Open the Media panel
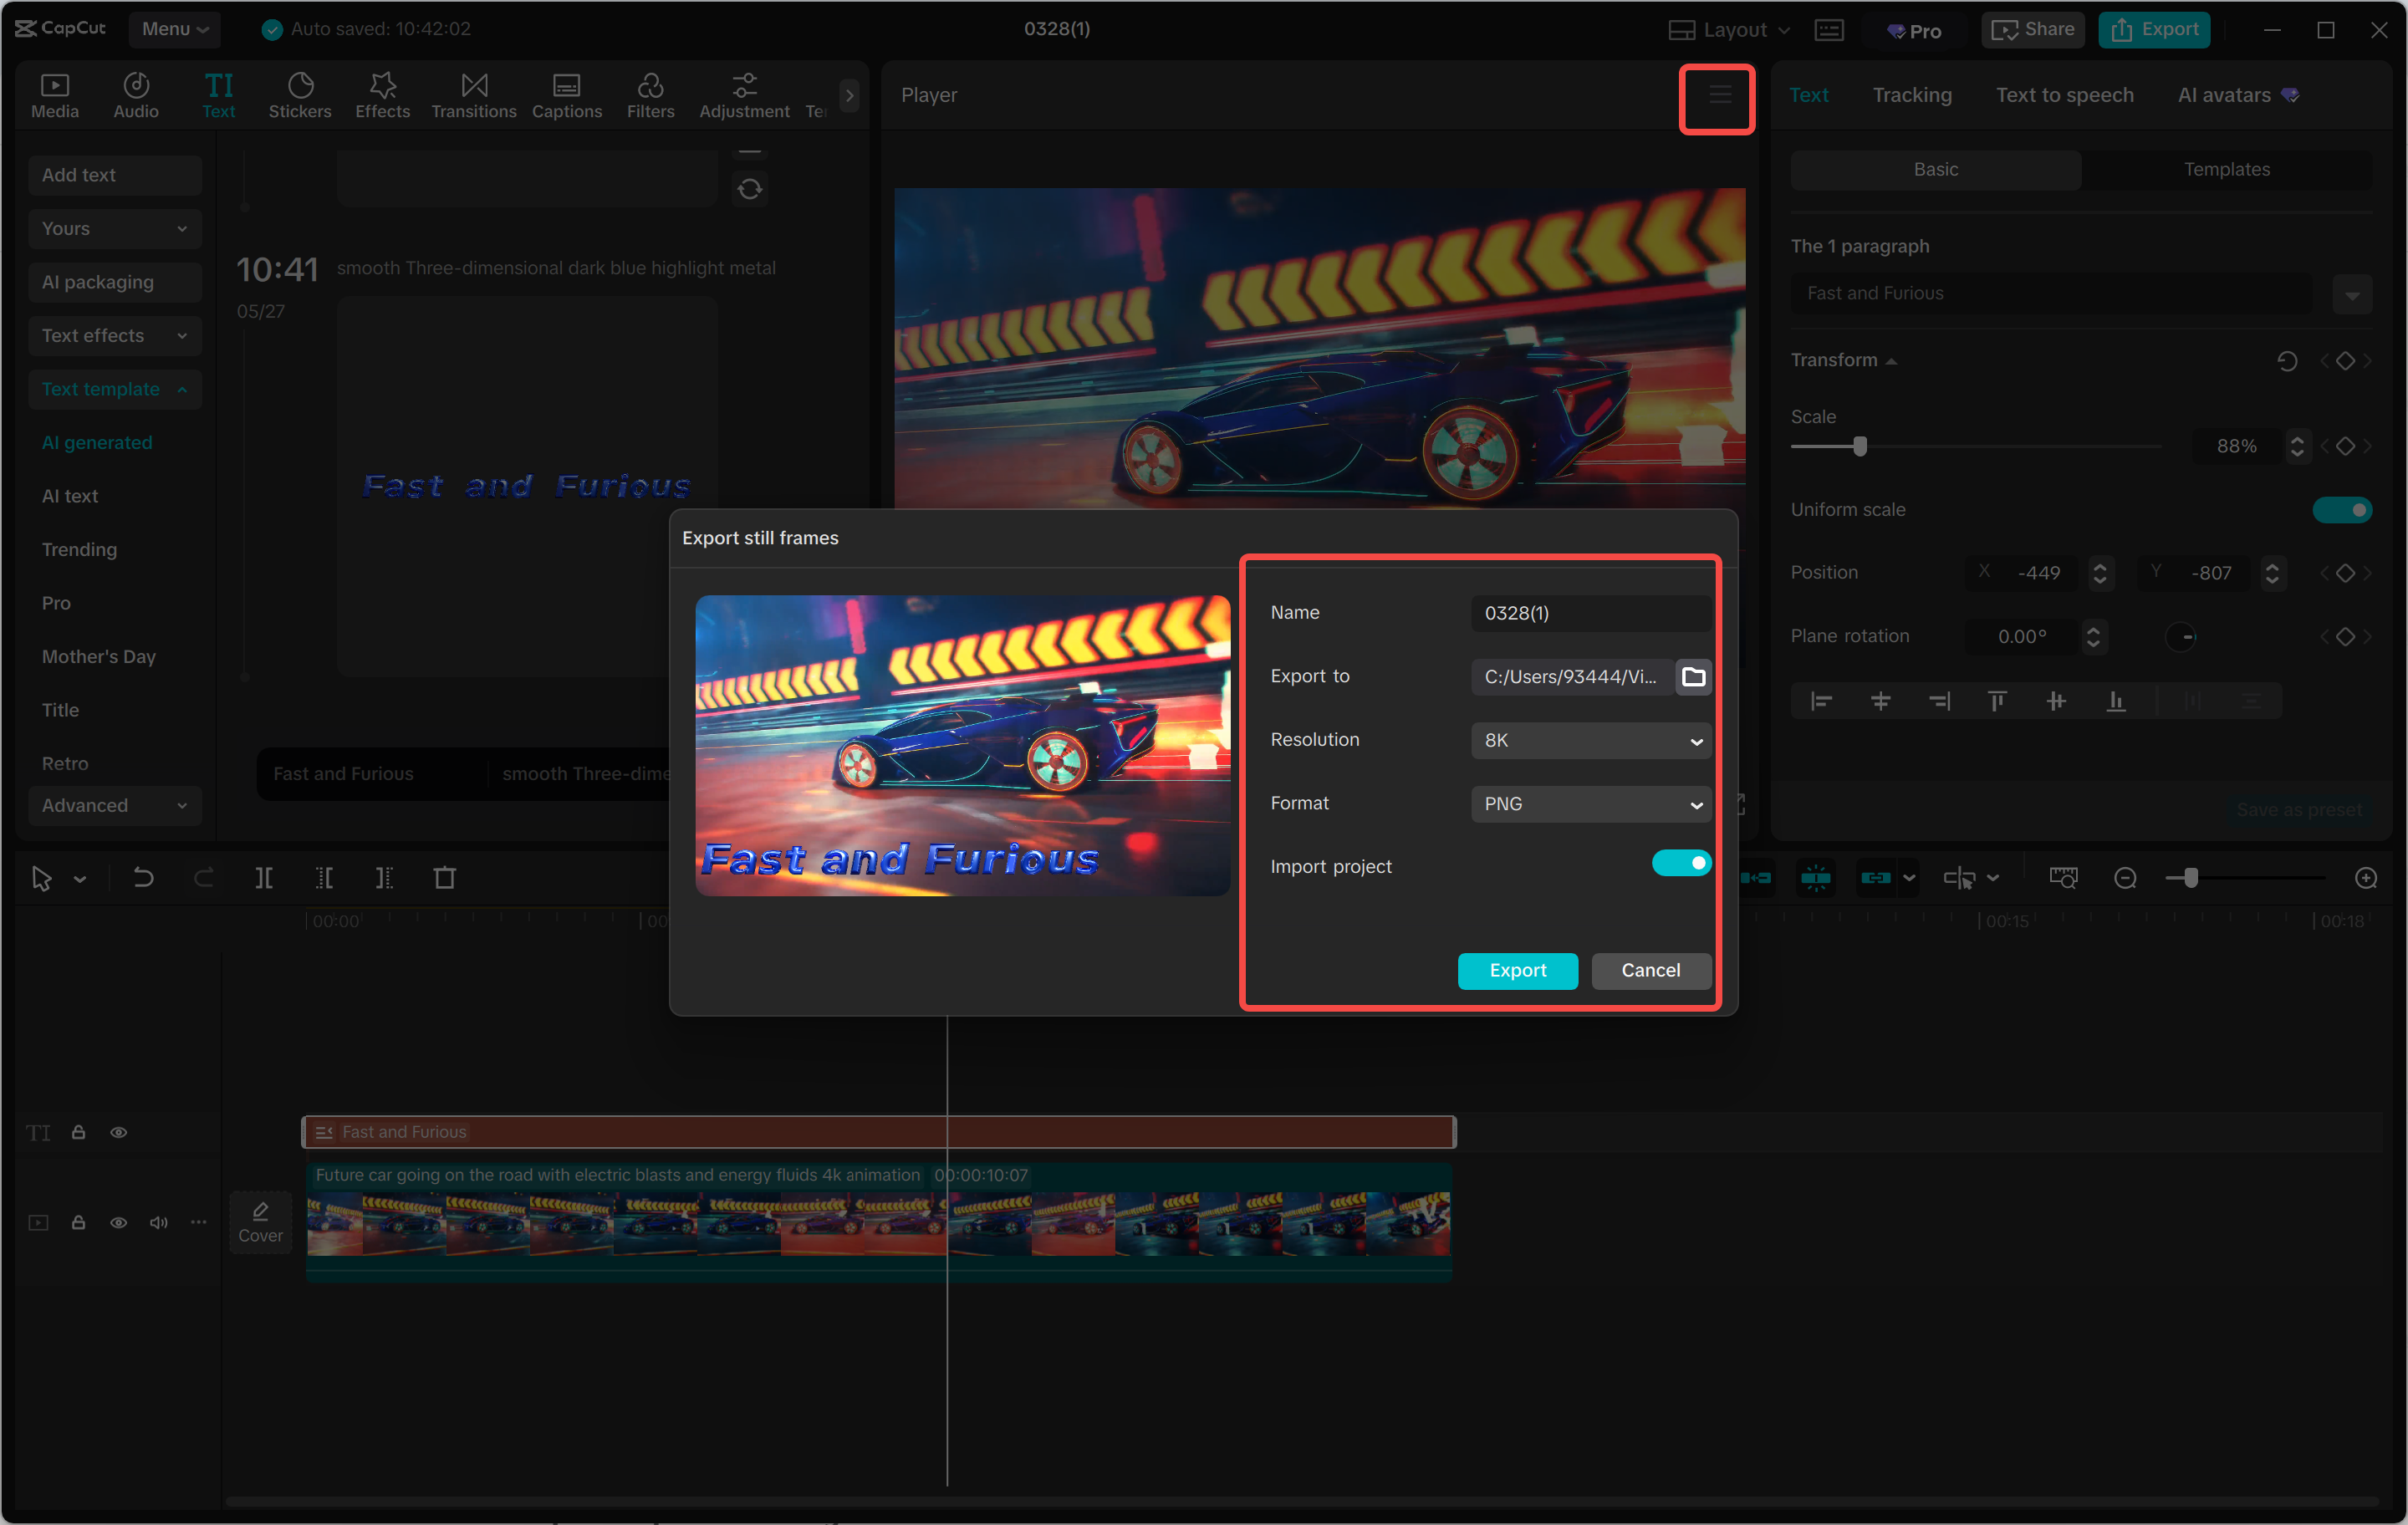Screen dimensions: 2408x1525 [x=55, y=95]
